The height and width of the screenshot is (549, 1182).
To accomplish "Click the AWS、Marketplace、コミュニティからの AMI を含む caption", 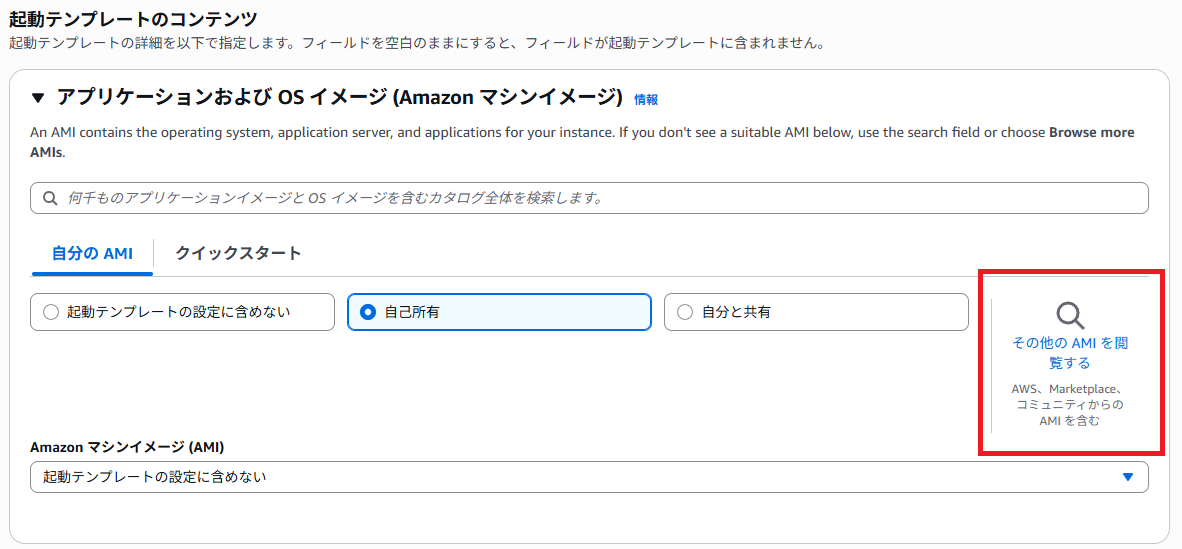I will [1070, 405].
